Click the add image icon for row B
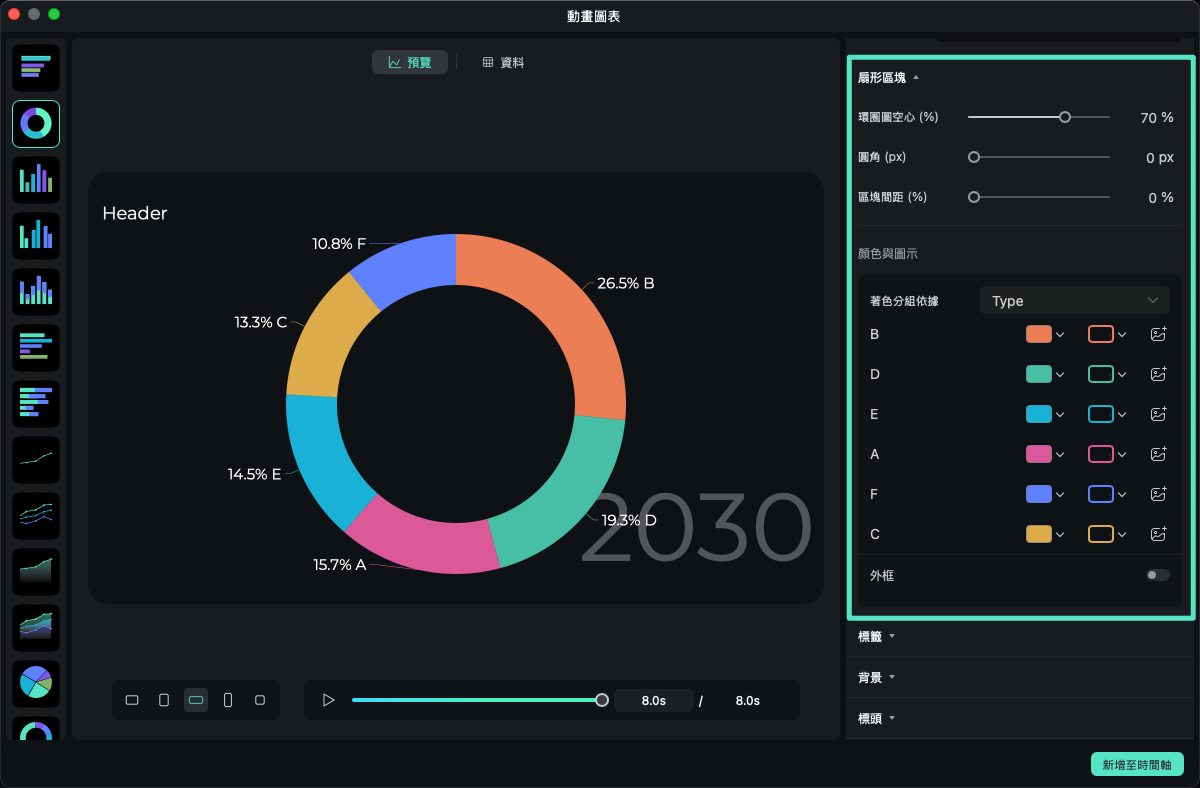Screen dimensions: 1200x788 (x=1159, y=334)
